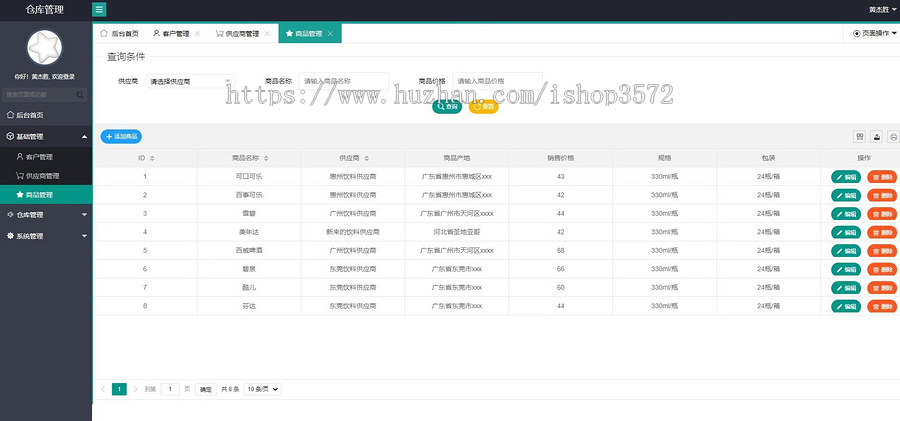
Task: Open 后台首页 in the sidebar
Action: [46, 115]
